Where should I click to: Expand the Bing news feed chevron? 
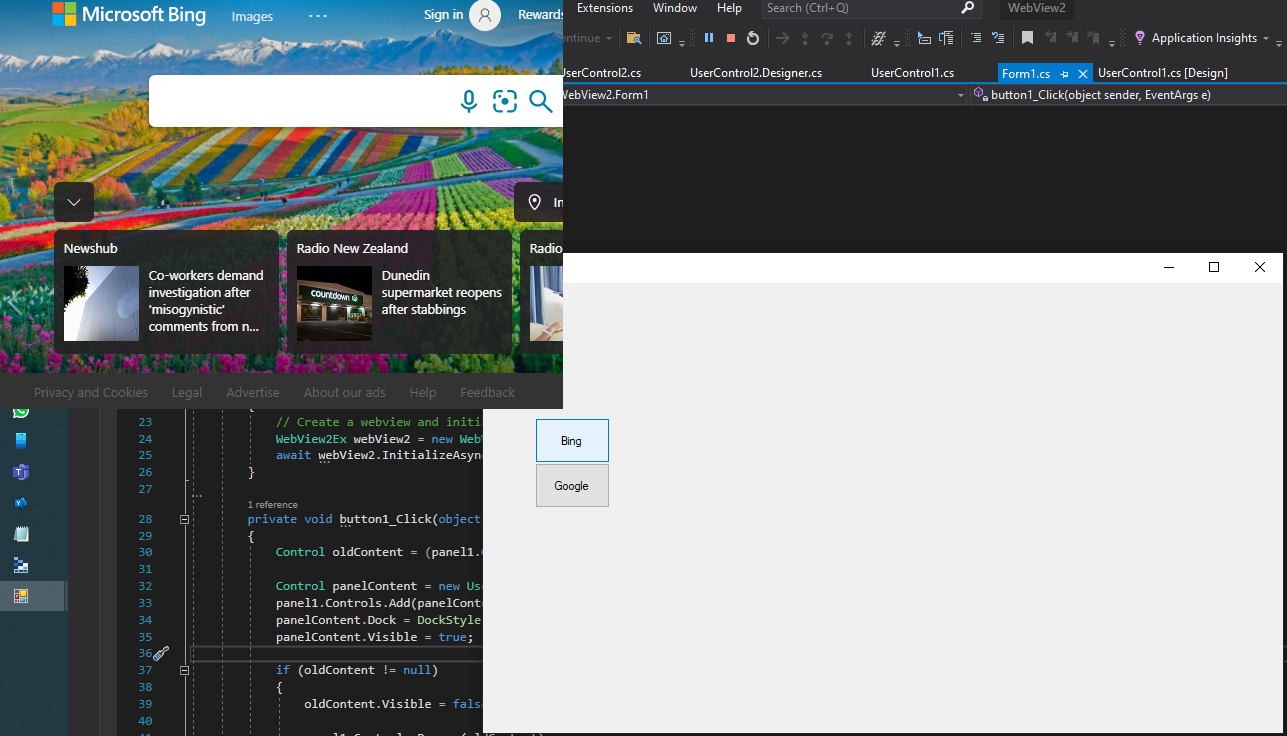(x=73, y=201)
